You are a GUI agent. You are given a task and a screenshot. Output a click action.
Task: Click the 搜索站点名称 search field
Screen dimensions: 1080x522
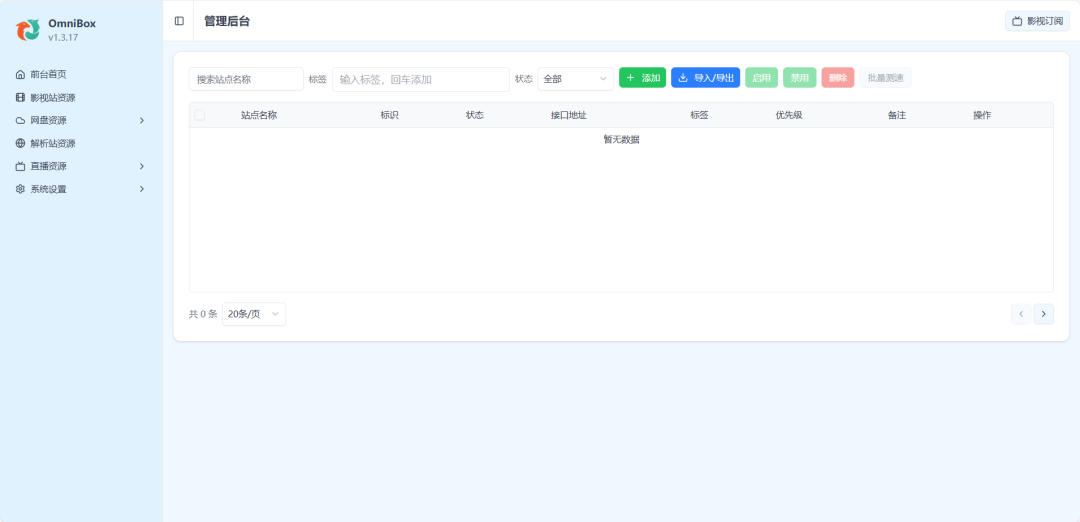pos(246,79)
